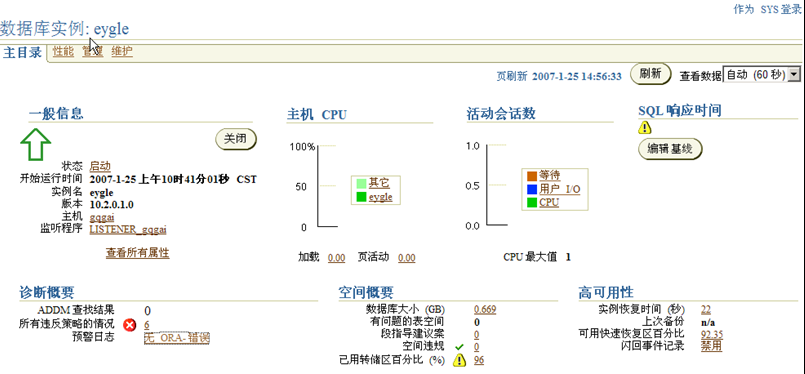The image size is (805, 374).
Task: Open the 禁用 flashback logging link
Action: tap(712, 346)
